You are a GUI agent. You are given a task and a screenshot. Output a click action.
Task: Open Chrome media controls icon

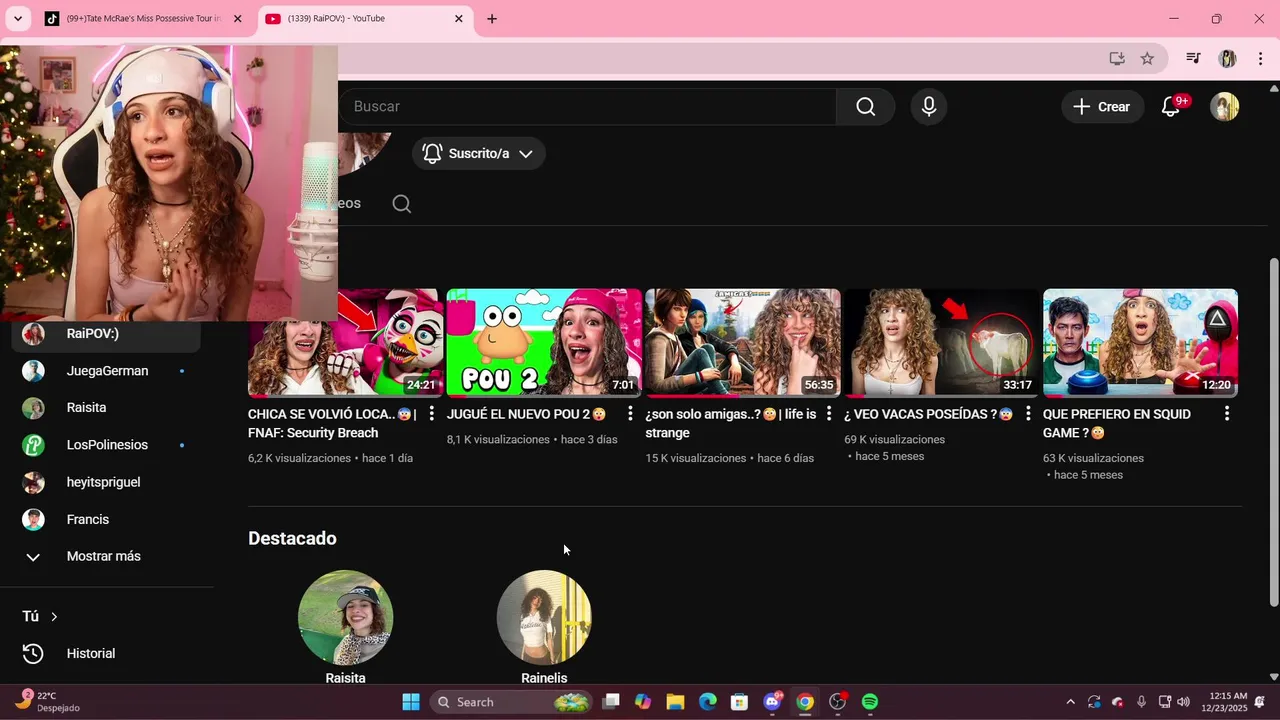(1193, 58)
